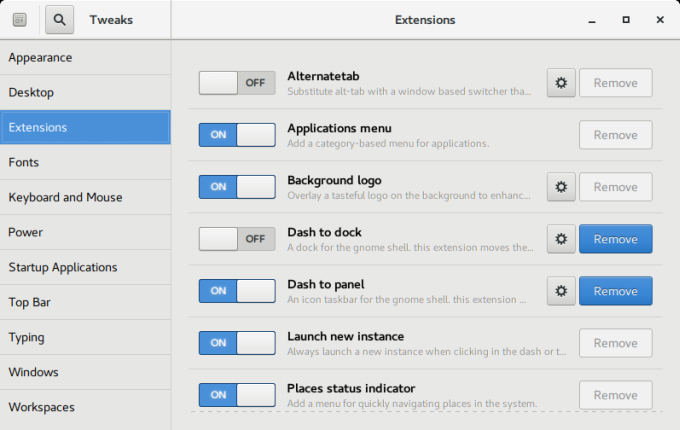Remove the Dash to dock extension

[x=615, y=239]
